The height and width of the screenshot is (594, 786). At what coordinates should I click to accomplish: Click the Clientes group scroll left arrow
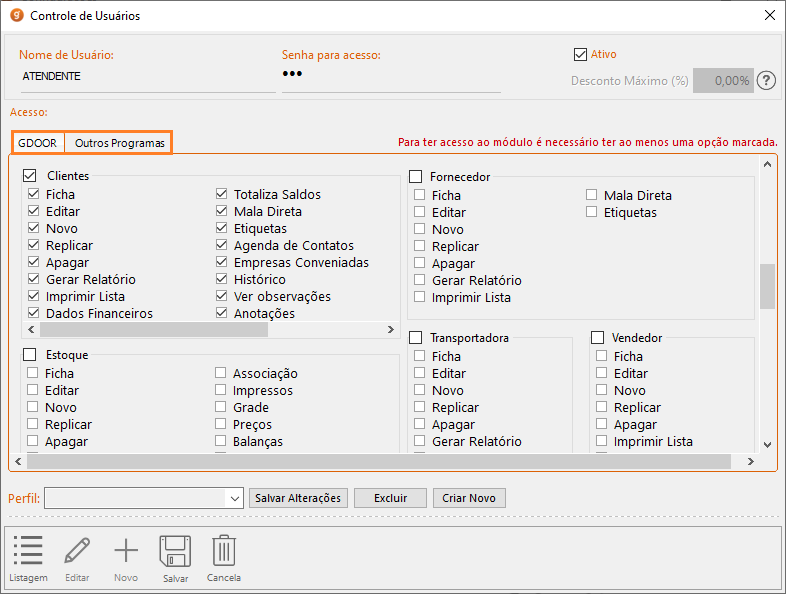(x=31, y=329)
